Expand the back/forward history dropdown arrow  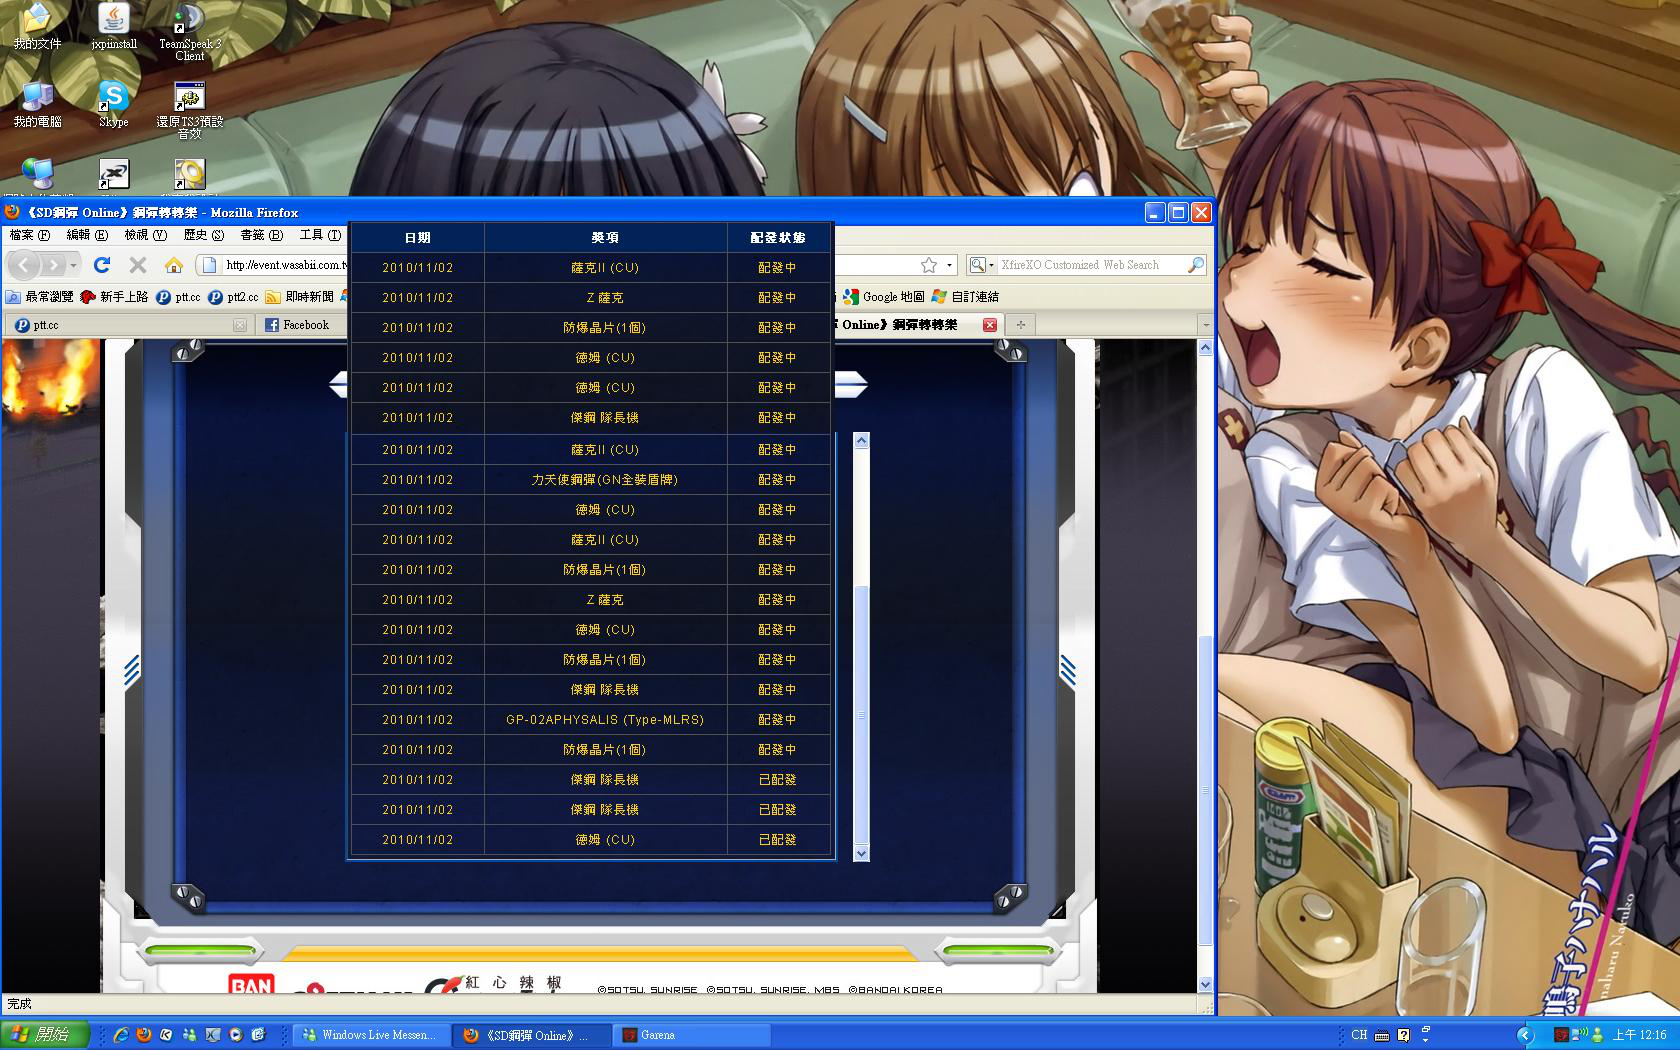pos(73,265)
